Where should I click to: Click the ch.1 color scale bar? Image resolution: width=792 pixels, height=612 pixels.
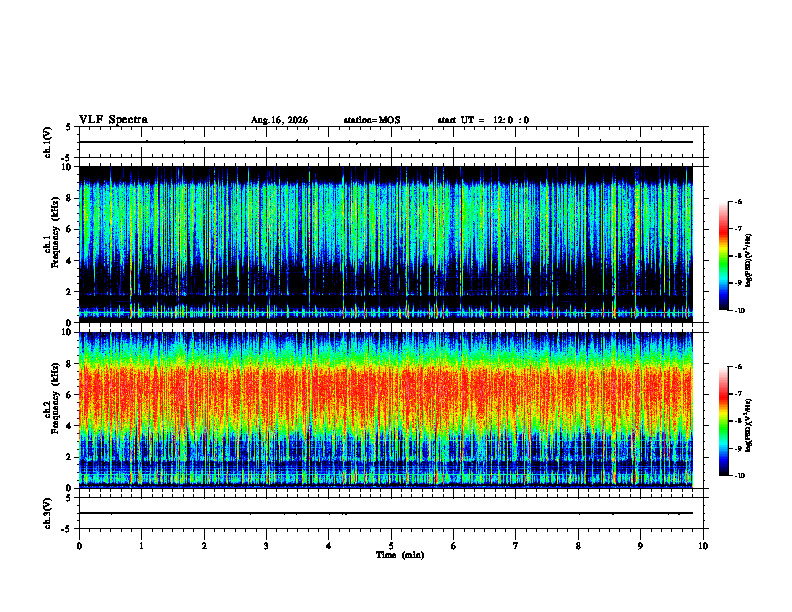[x=723, y=256]
